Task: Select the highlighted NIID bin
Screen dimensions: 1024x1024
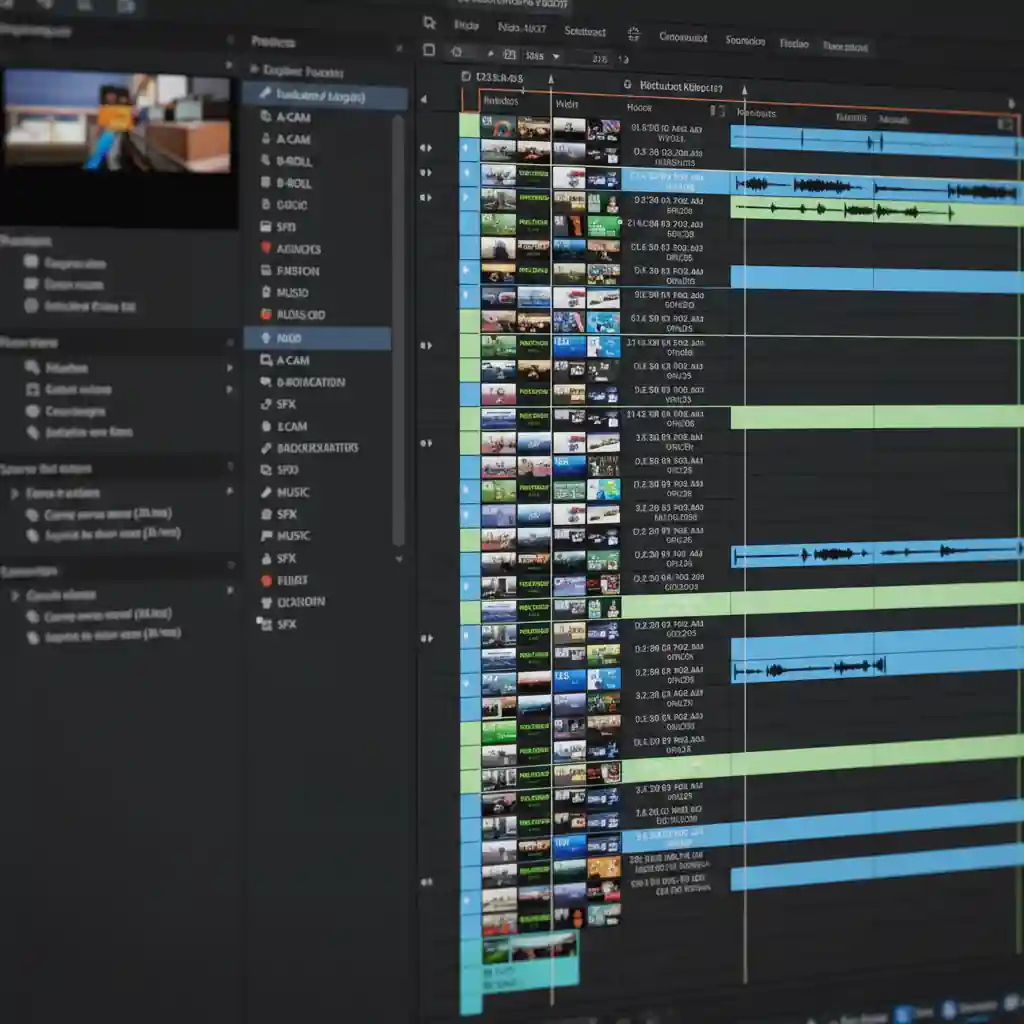Action: 318,338
